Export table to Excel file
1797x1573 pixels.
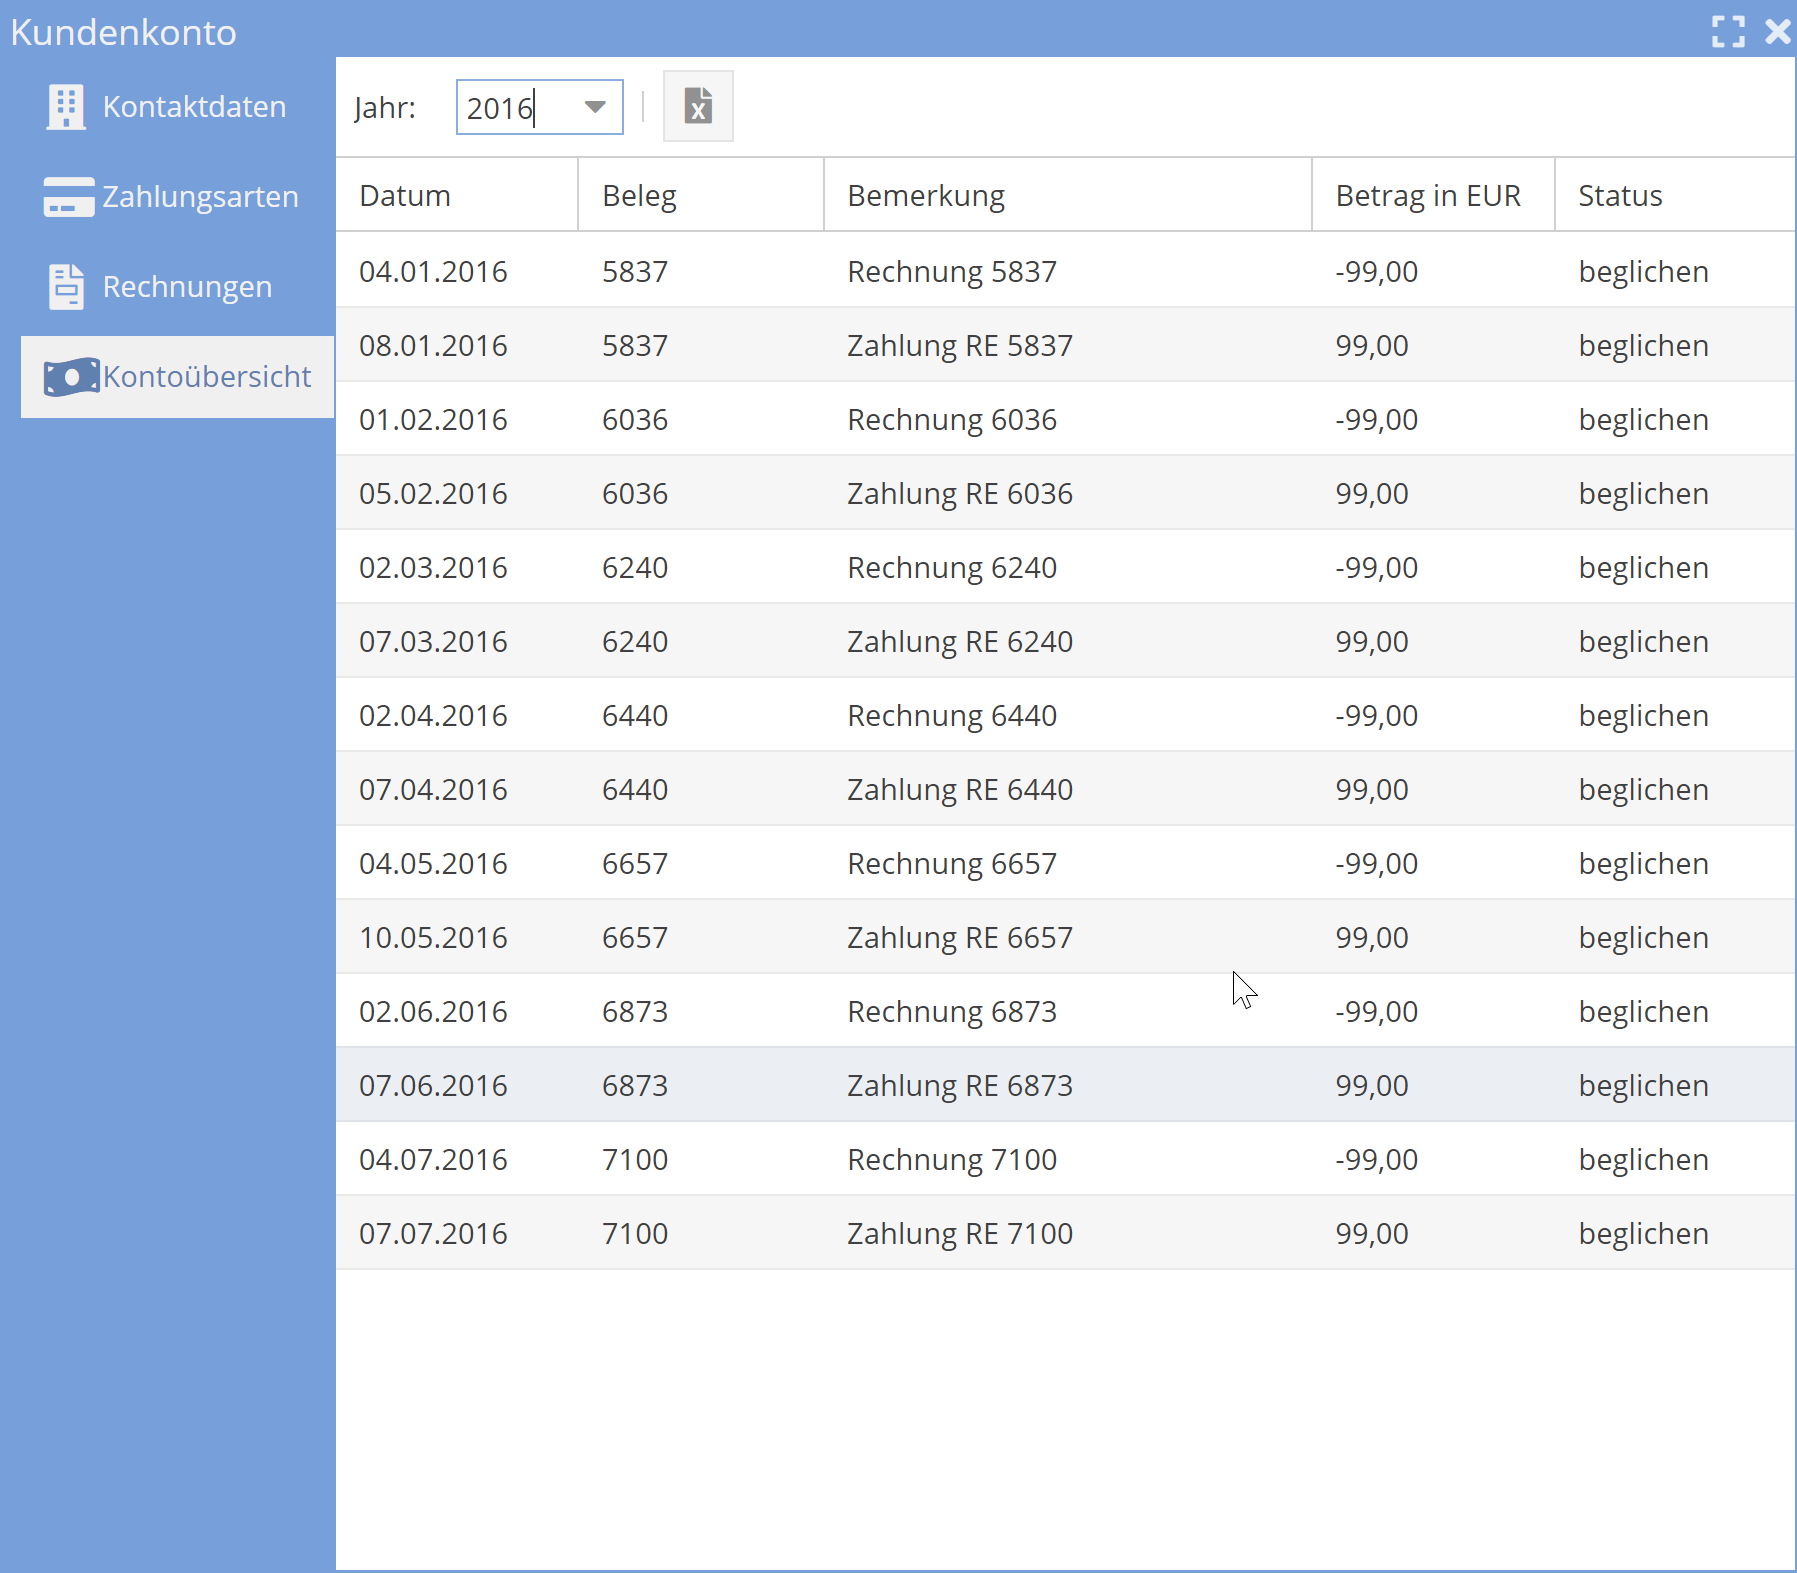(x=698, y=106)
